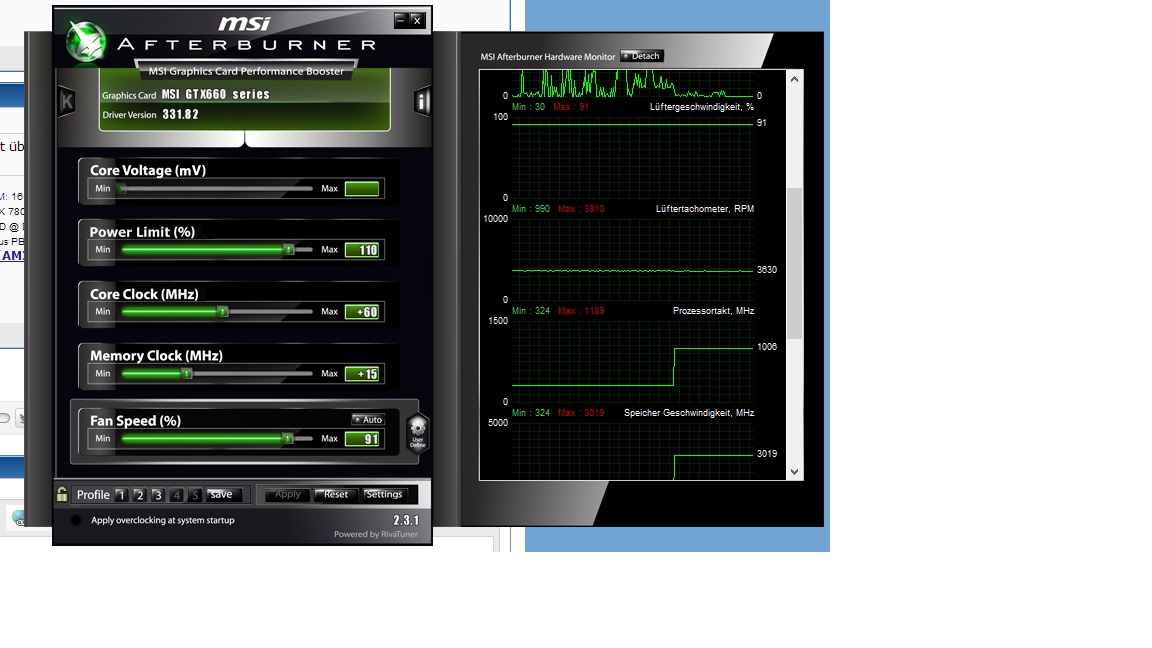Click the Fan Speed slider handle
Viewport: 1152px width, 648px height.
pyautogui.click(x=288, y=439)
